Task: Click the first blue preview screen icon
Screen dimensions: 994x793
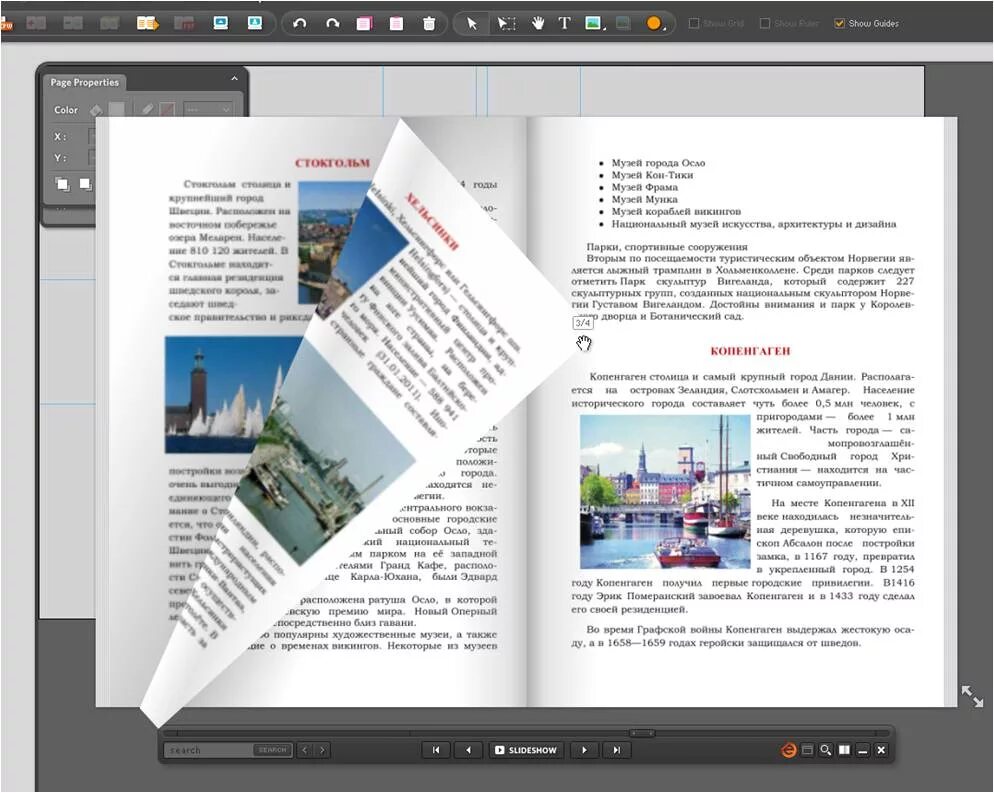Action: pyautogui.click(x=221, y=23)
